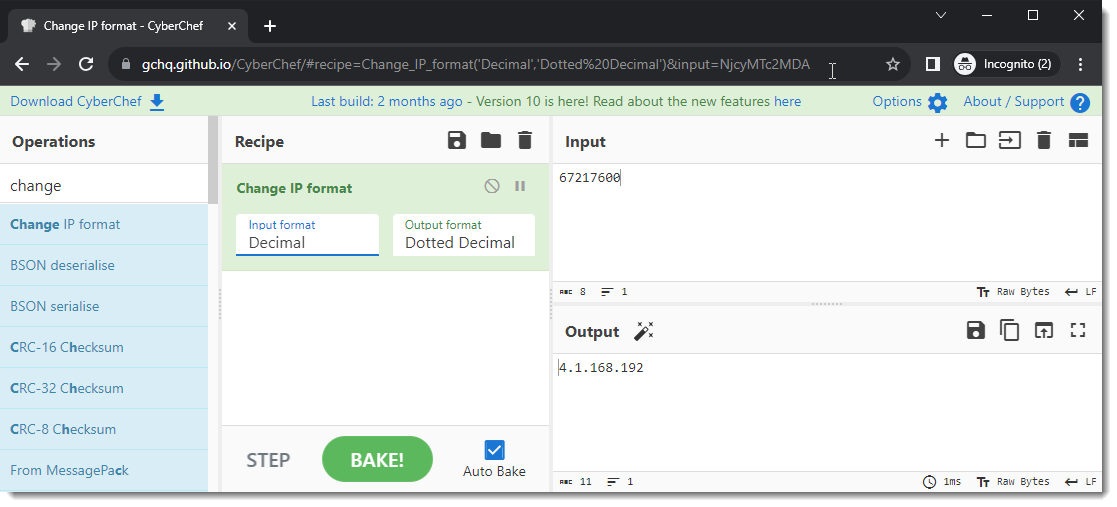Viewport: 1117px width, 507px height.
Task: Click the input character count status
Action: pyautogui.click(x=573, y=291)
